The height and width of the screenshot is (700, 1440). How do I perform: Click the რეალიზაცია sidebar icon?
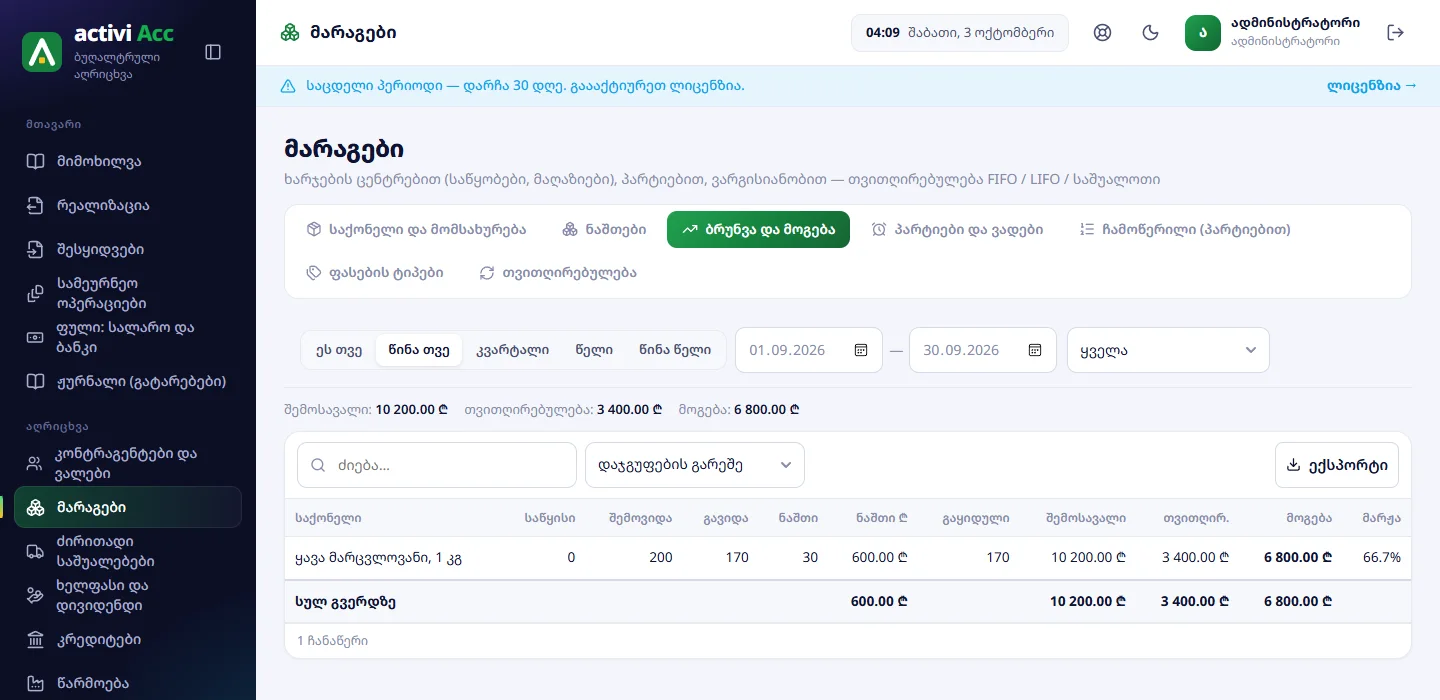point(35,206)
